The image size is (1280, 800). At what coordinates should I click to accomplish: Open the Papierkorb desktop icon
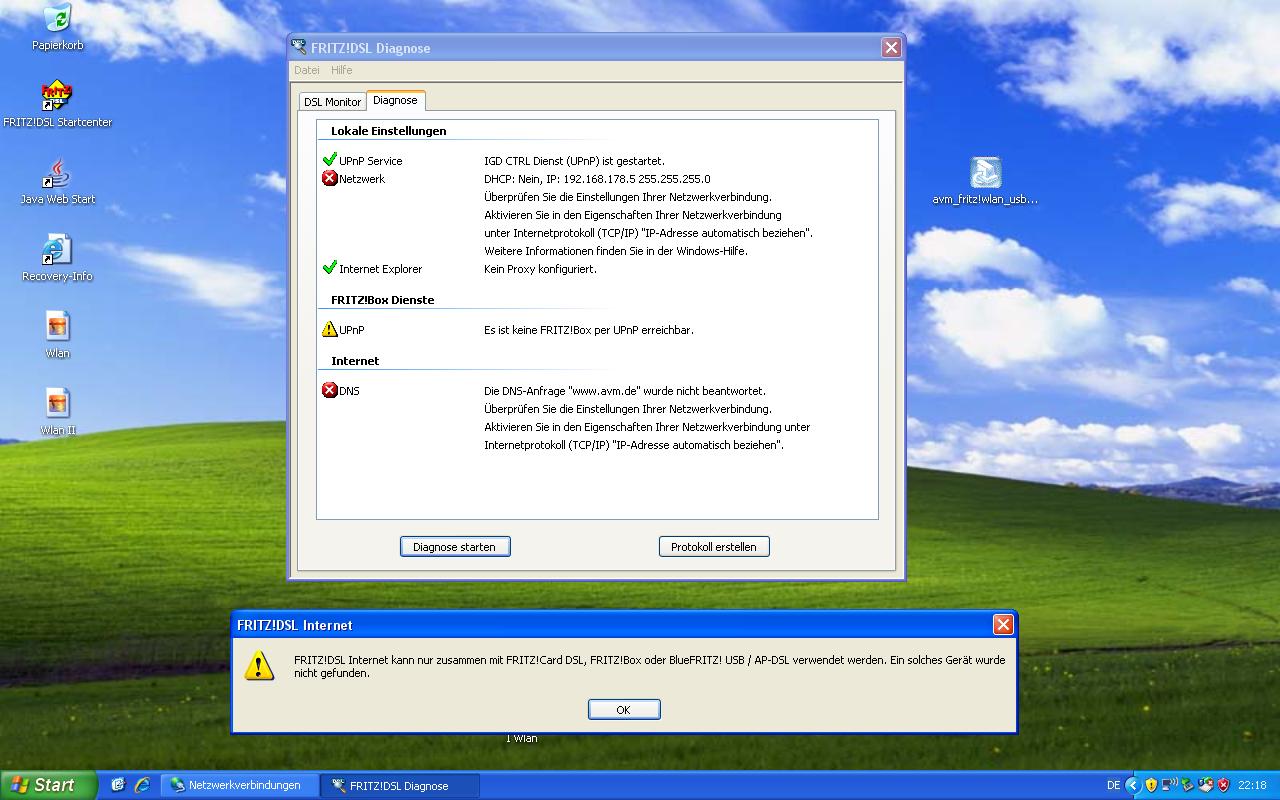pyautogui.click(x=57, y=27)
